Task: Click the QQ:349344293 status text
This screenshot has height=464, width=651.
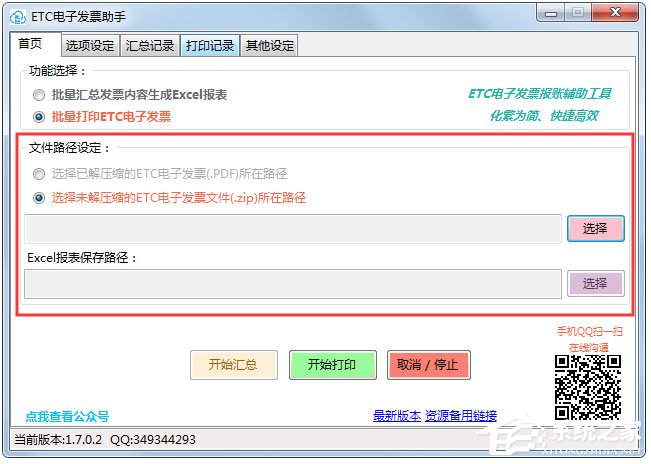Action: pyautogui.click(x=153, y=440)
